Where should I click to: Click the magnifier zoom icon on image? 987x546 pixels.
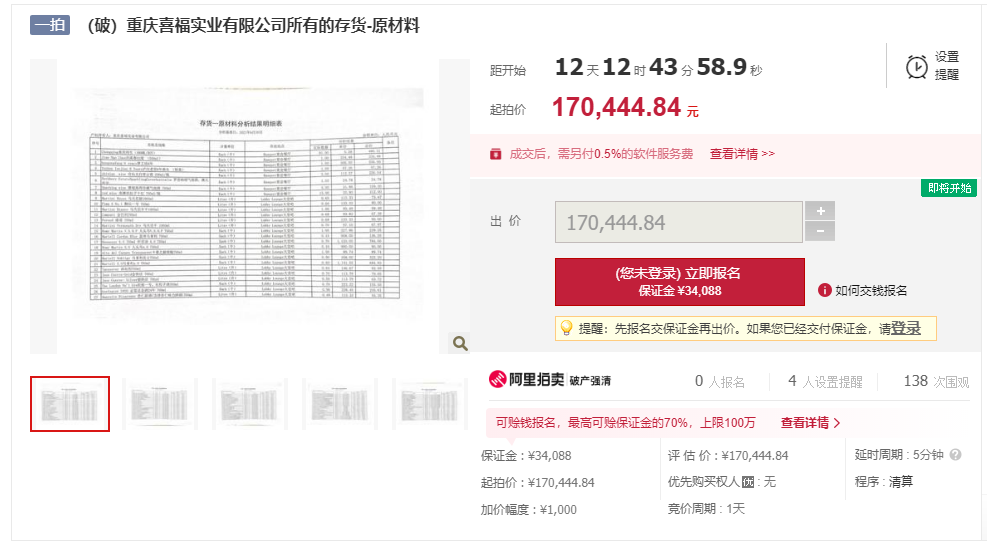click(460, 343)
